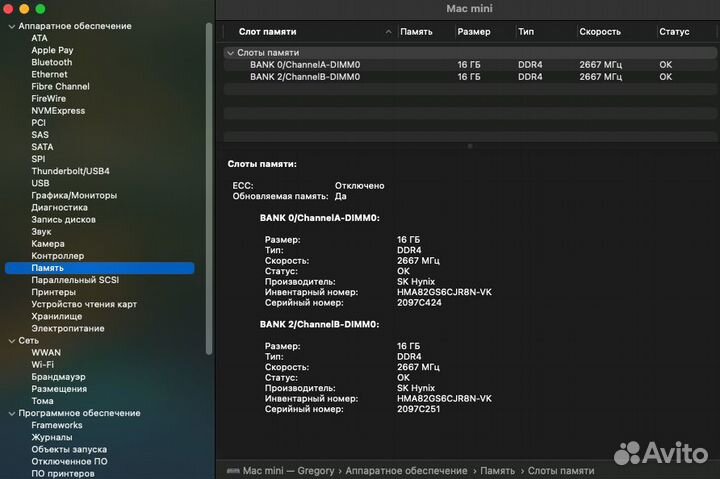Select WWAN under Сеть
This screenshot has width=720, height=479.
(46, 352)
